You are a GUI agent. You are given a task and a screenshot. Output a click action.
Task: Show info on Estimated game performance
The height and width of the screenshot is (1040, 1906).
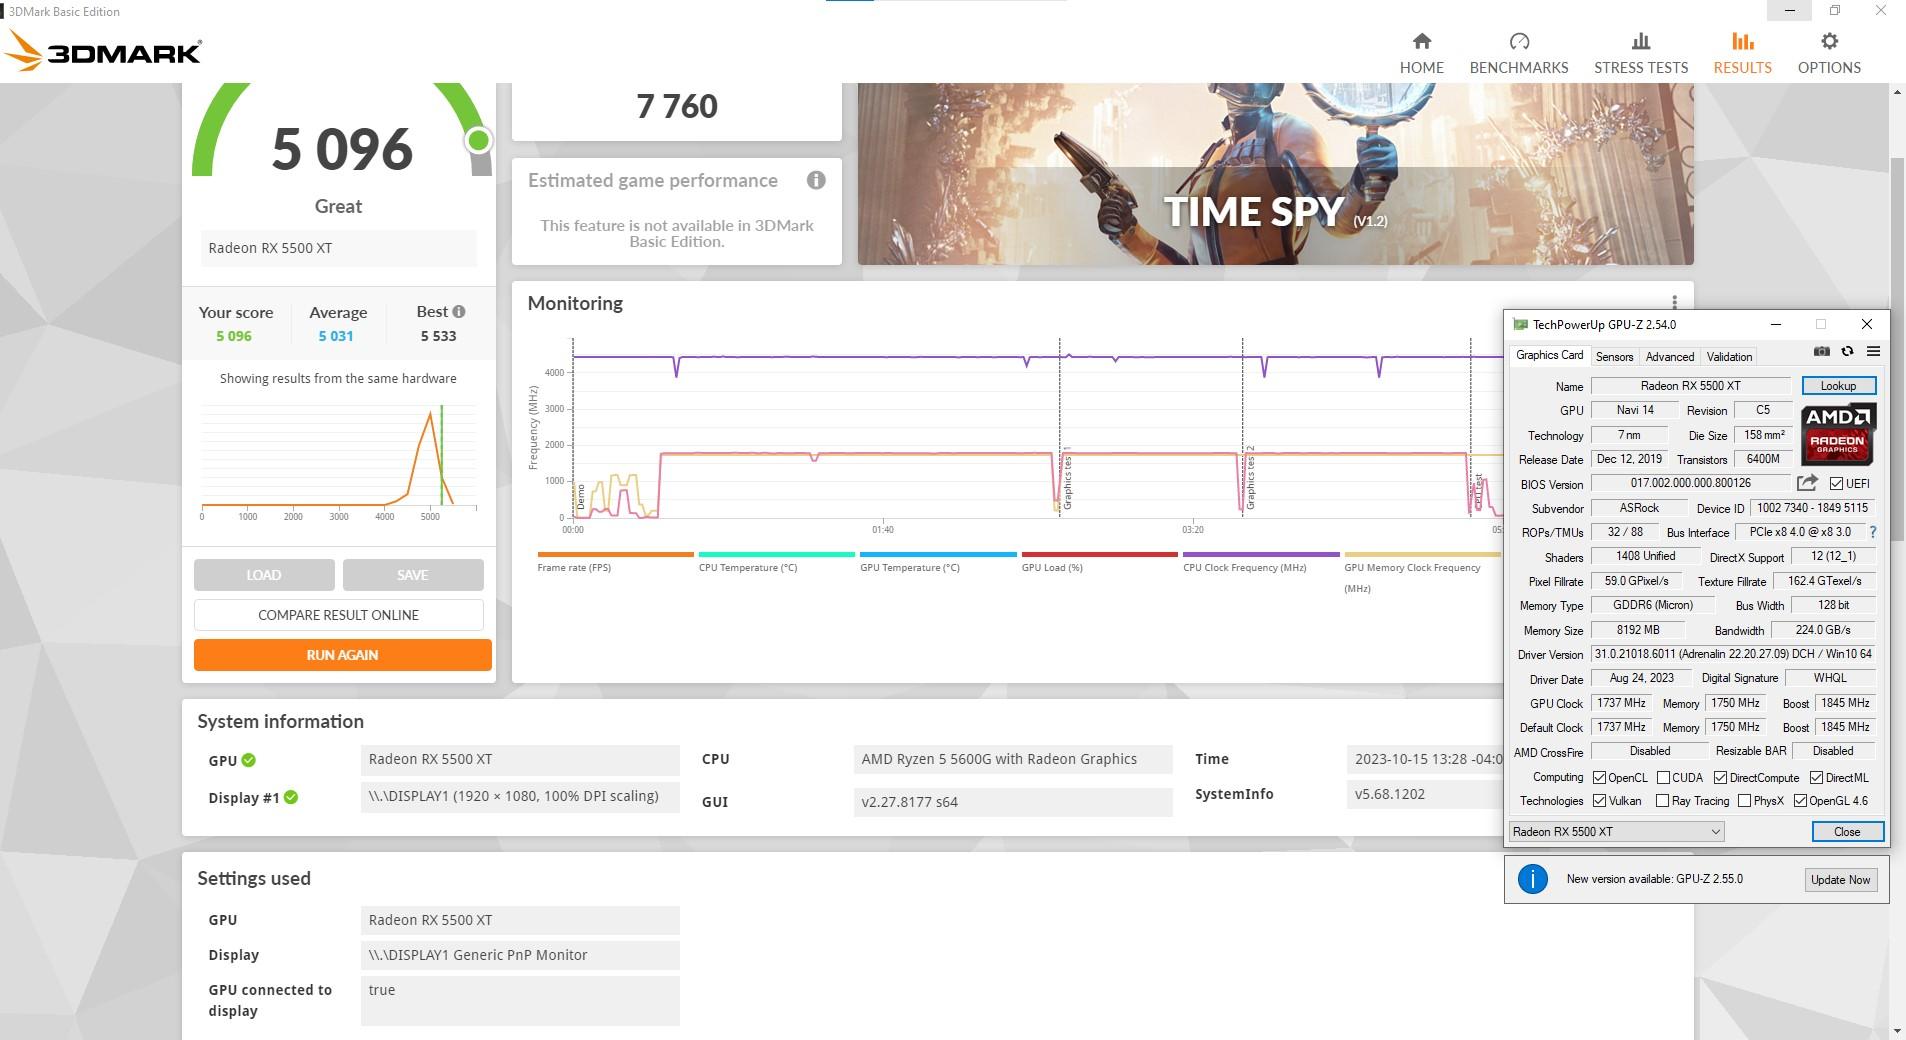[x=816, y=181]
